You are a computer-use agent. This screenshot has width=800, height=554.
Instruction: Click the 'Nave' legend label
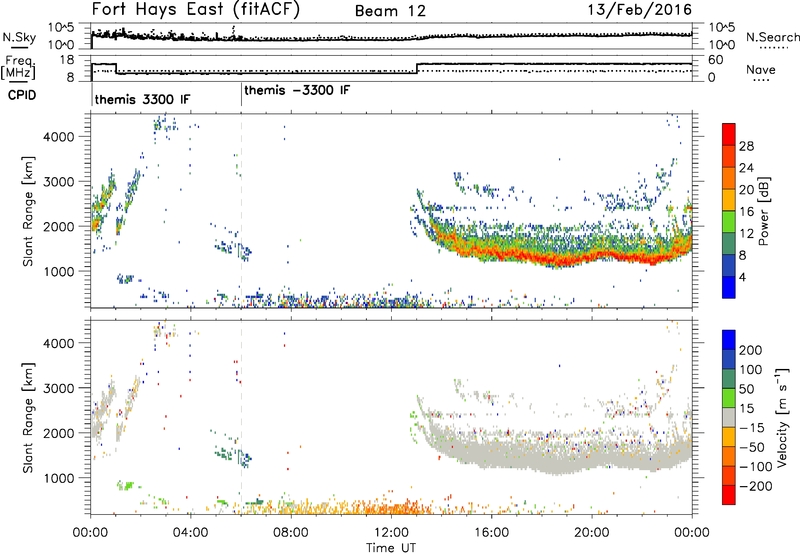pyautogui.click(x=760, y=70)
